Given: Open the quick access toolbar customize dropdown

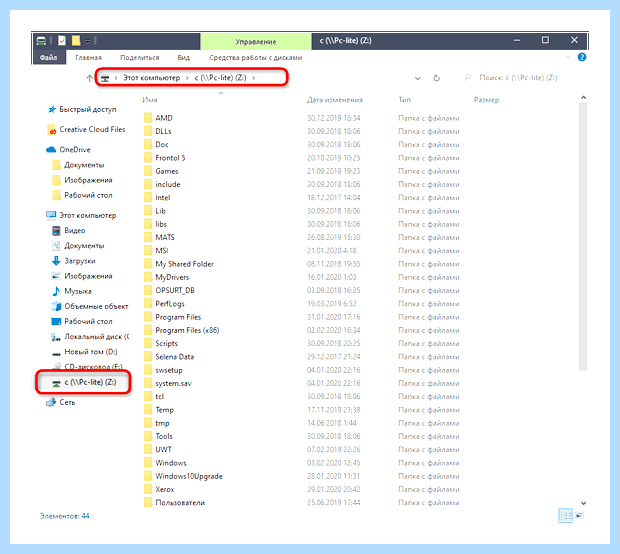Looking at the screenshot, I should [87, 41].
